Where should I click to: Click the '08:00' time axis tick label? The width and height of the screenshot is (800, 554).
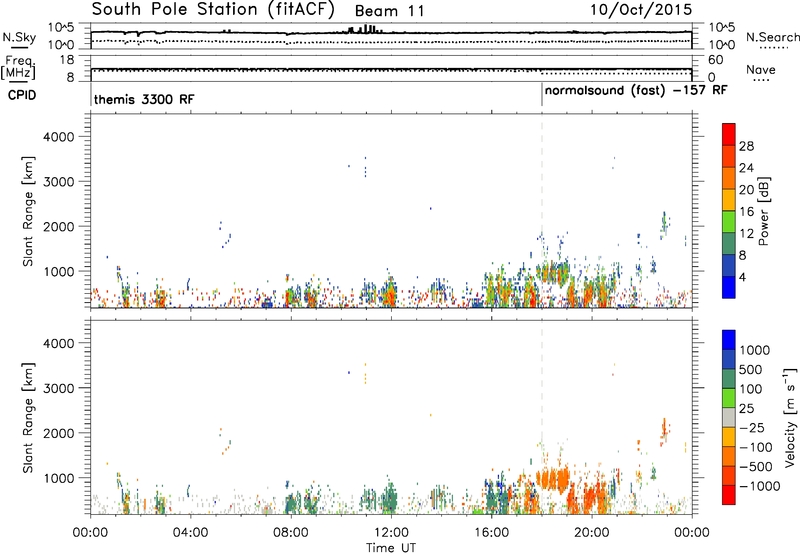click(x=291, y=533)
